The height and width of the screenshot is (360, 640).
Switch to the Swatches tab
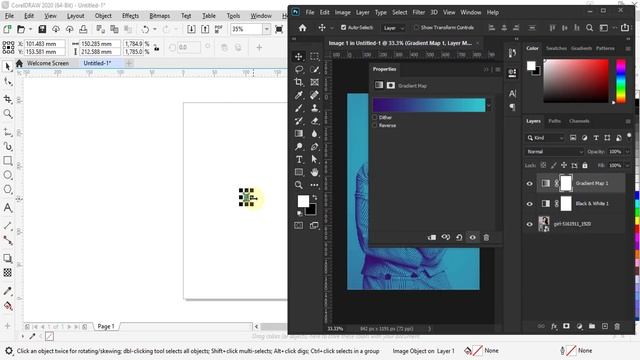[556, 48]
